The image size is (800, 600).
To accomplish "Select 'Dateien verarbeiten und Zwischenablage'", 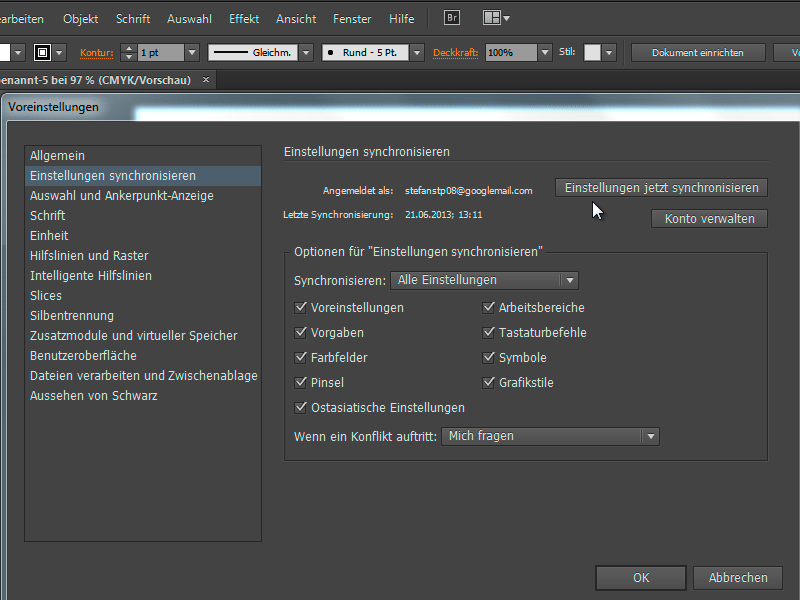I will click(143, 376).
